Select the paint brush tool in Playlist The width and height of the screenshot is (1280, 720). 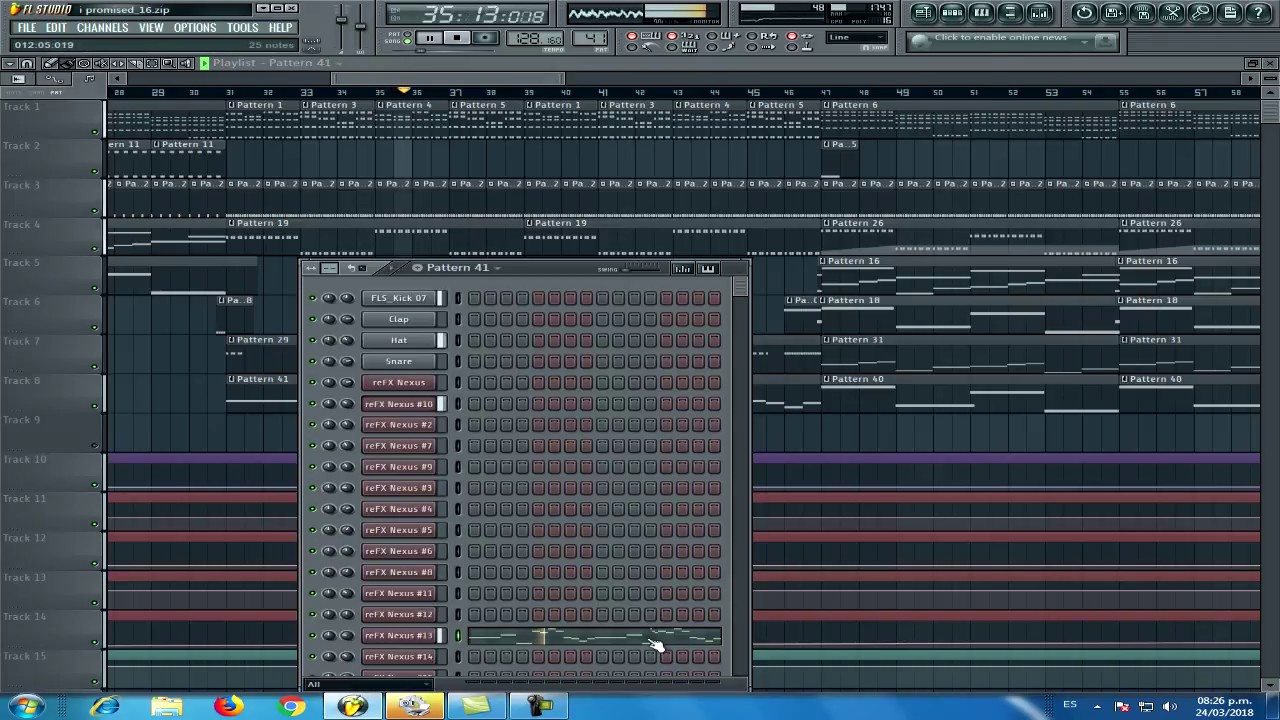point(66,63)
